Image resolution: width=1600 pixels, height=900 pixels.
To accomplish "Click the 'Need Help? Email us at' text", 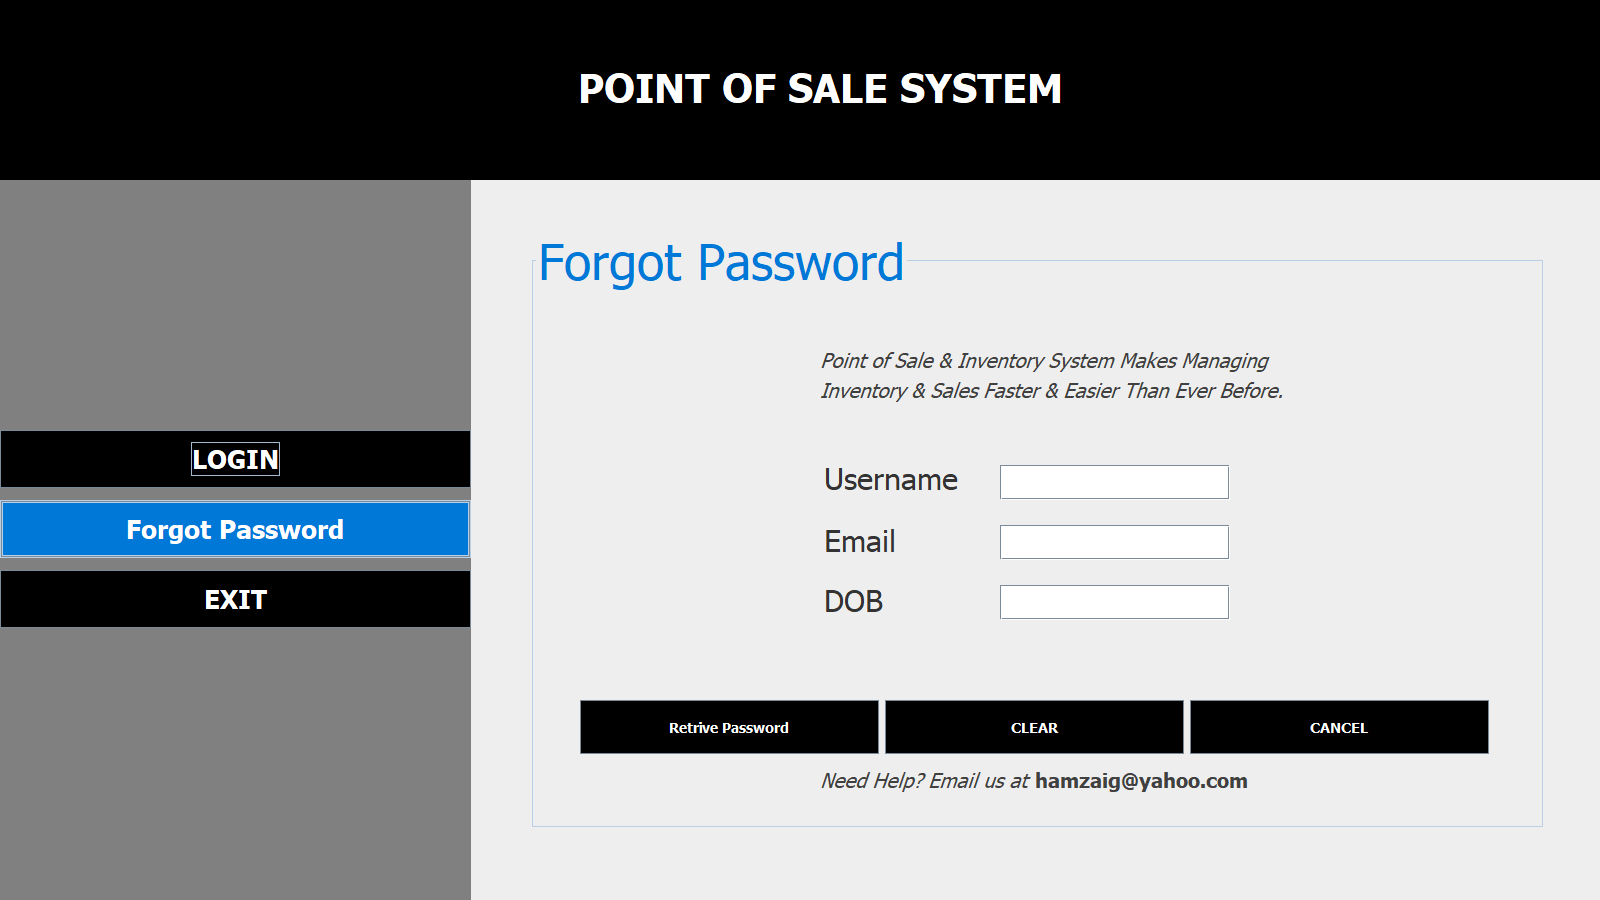I will click(x=924, y=781).
